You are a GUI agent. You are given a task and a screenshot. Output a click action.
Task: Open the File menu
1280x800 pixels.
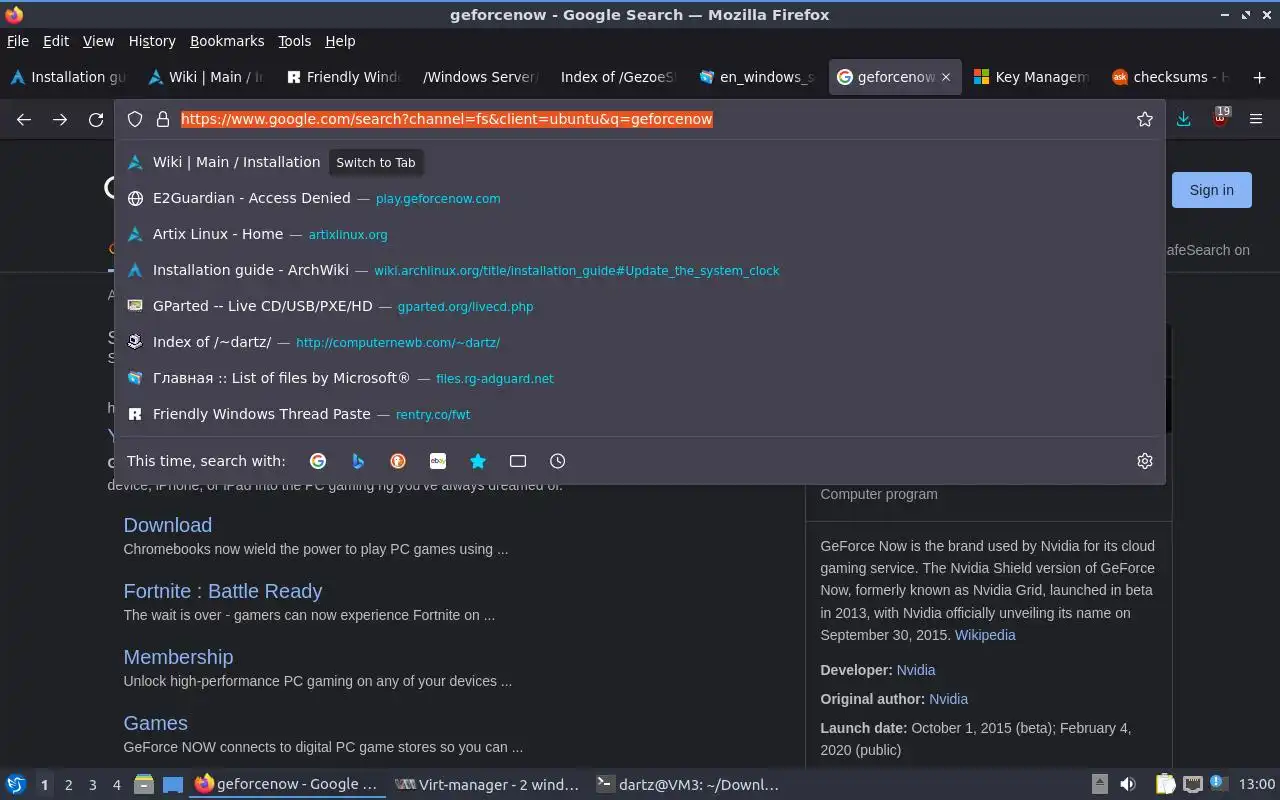click(x=18, y=41)
